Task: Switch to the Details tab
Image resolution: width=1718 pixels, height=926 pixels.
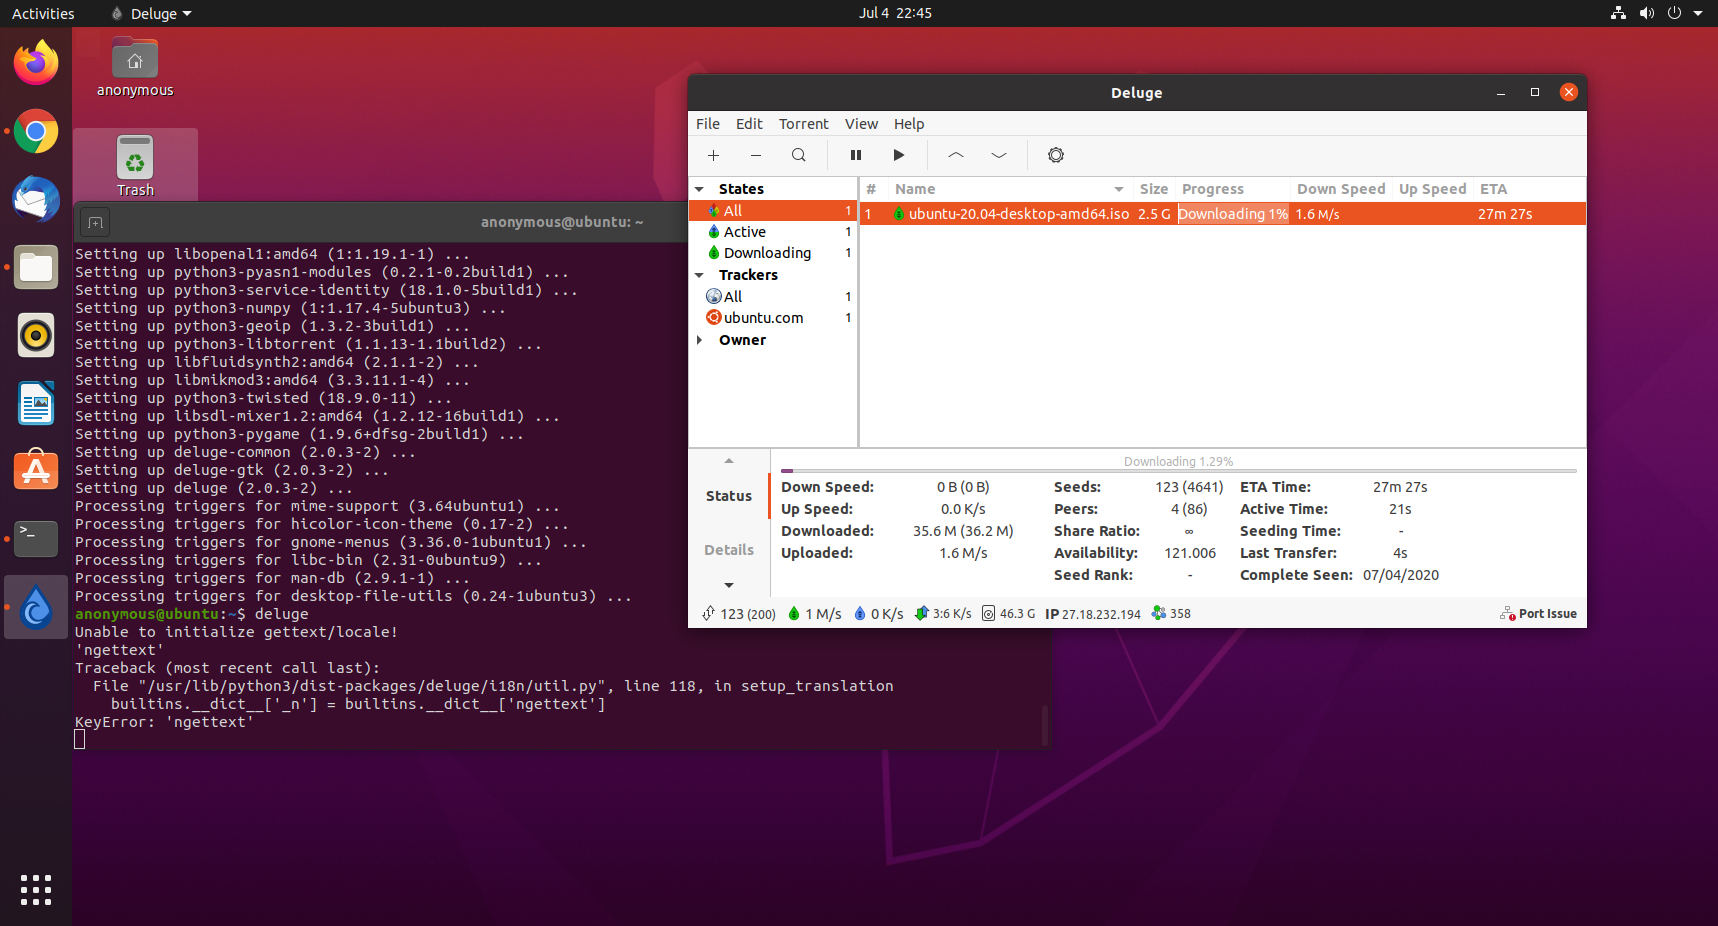Action: pos(729,549)
